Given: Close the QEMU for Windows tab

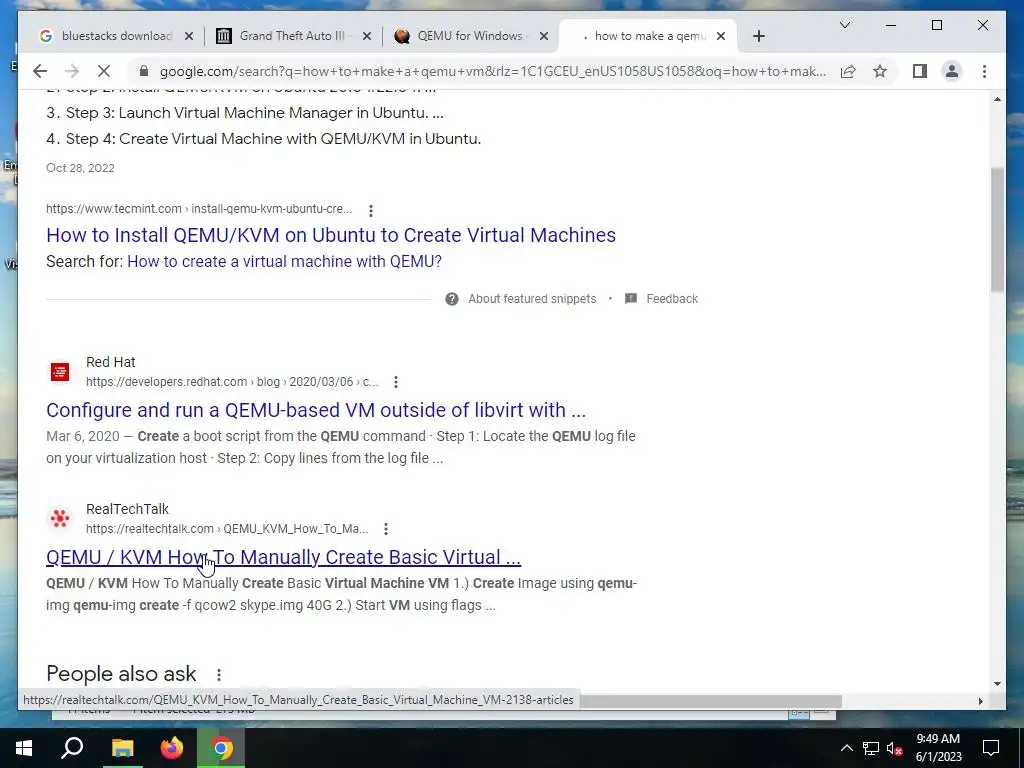Looking at the screenshot, I should point(544,37).
